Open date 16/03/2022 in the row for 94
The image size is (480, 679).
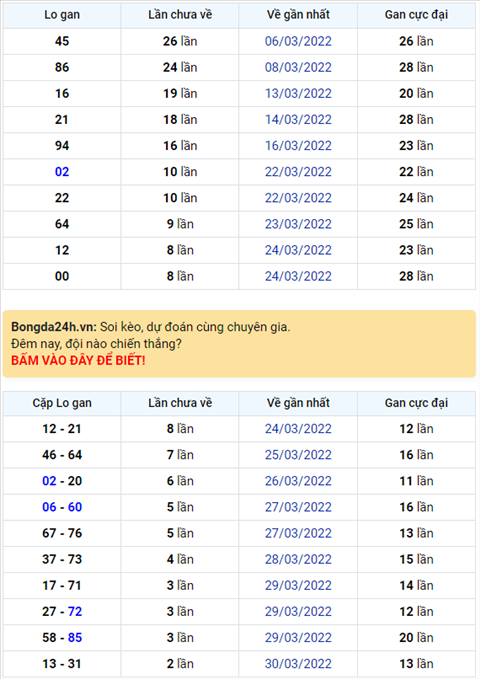298,146
